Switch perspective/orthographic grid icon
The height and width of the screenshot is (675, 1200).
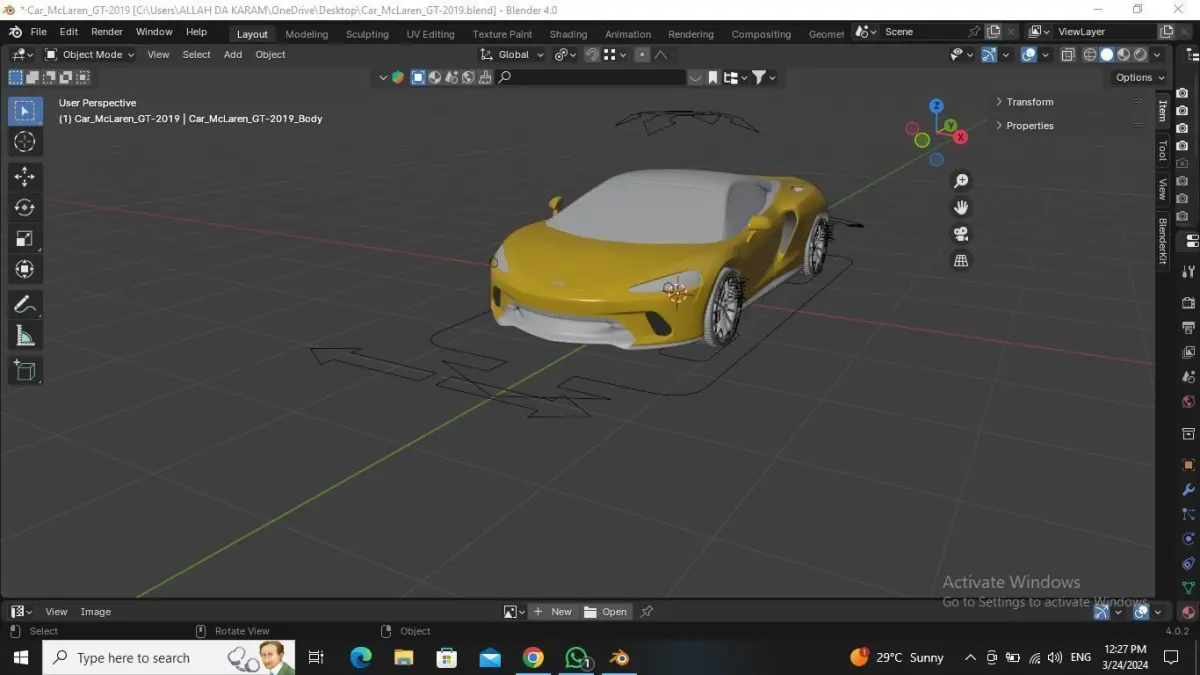(961, 260)
